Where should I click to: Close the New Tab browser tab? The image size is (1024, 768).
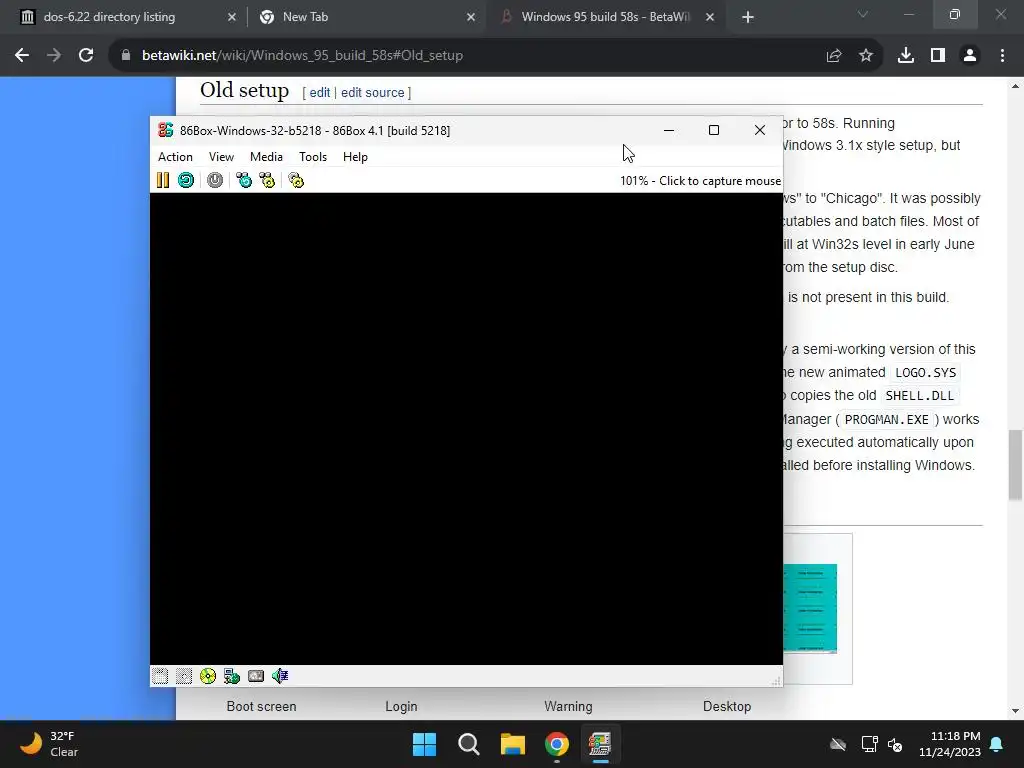pyautogui.click(x=471, y=17)
